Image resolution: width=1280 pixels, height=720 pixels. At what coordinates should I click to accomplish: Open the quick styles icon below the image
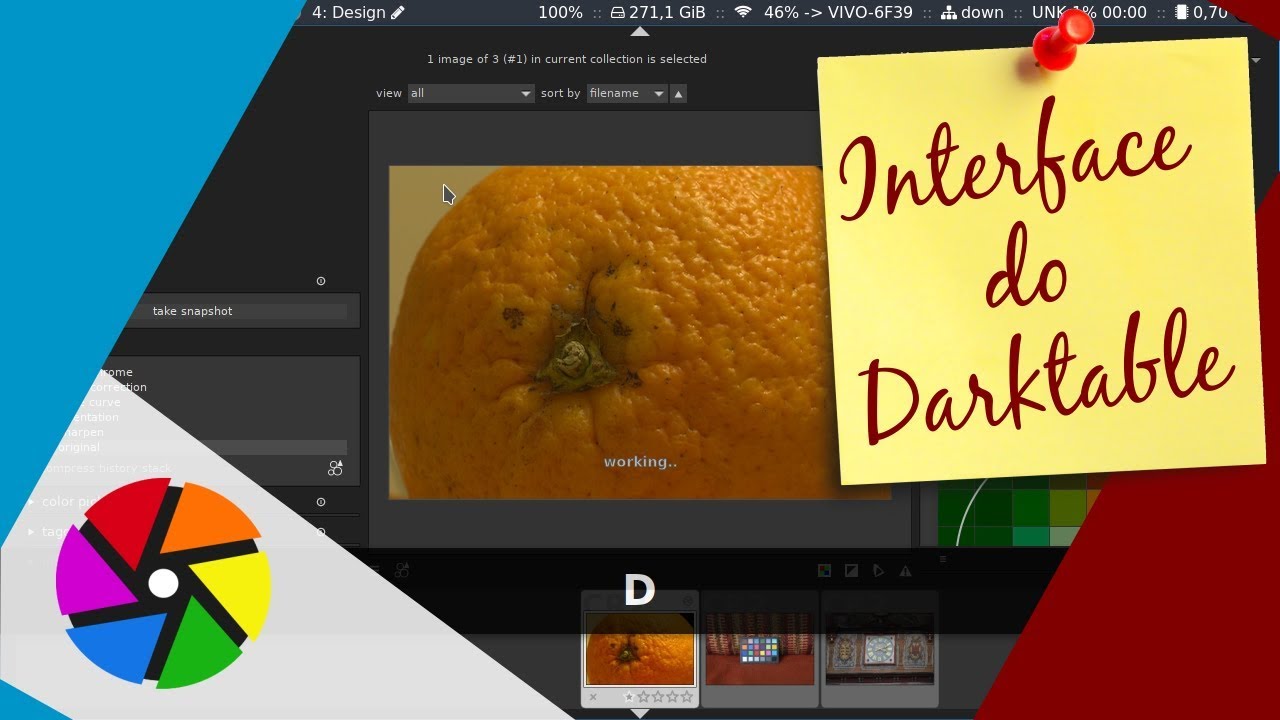point(402,570)
